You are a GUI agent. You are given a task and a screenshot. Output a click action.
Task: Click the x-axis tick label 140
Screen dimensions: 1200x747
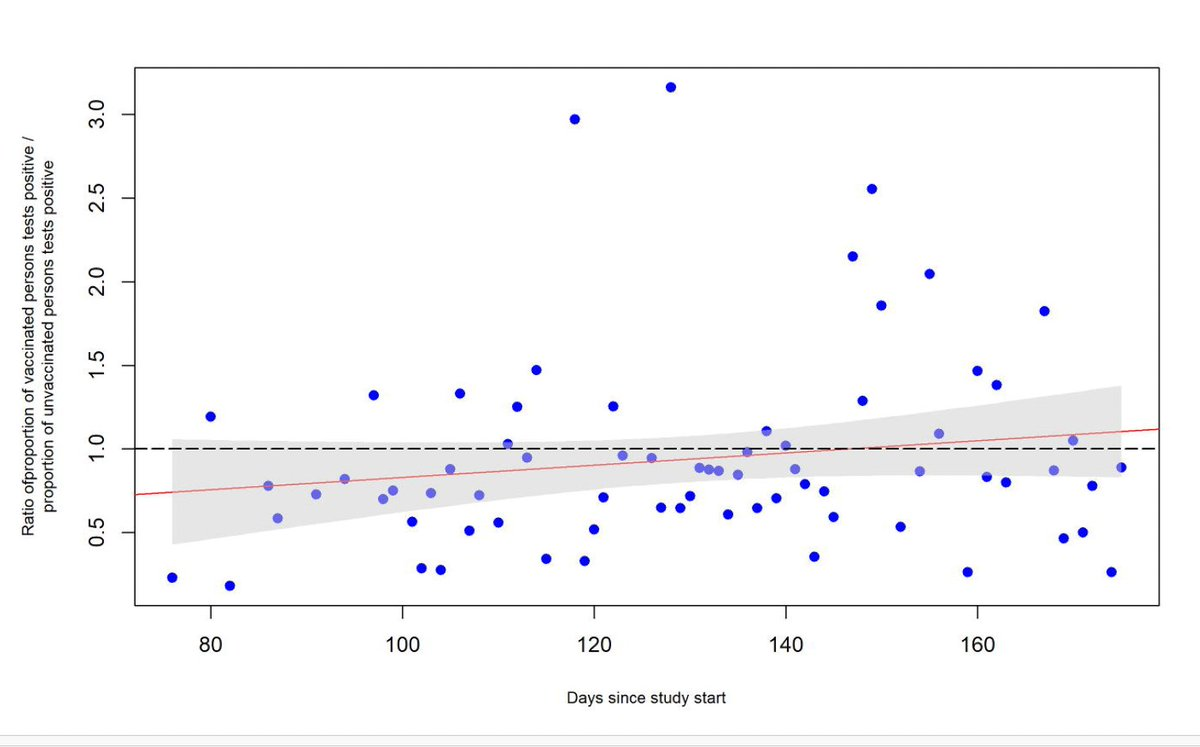(785, 641)
